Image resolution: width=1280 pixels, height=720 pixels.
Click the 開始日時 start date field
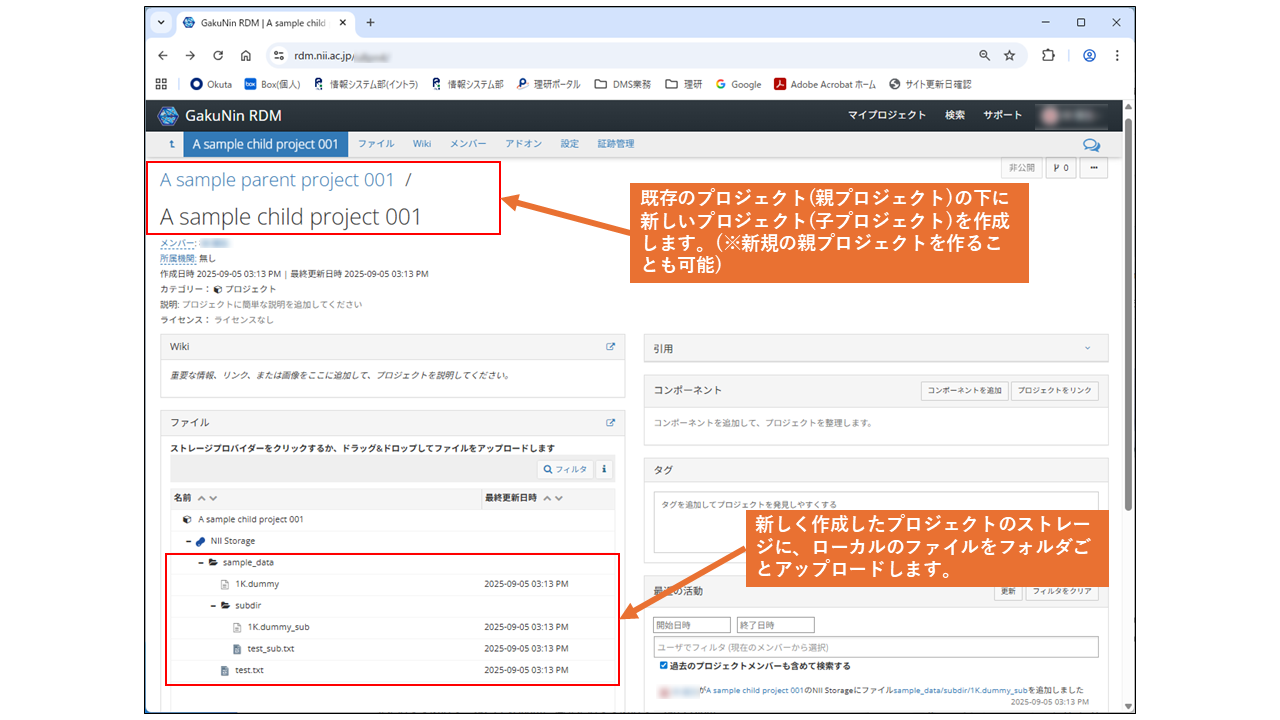click(x=692, y=625)
